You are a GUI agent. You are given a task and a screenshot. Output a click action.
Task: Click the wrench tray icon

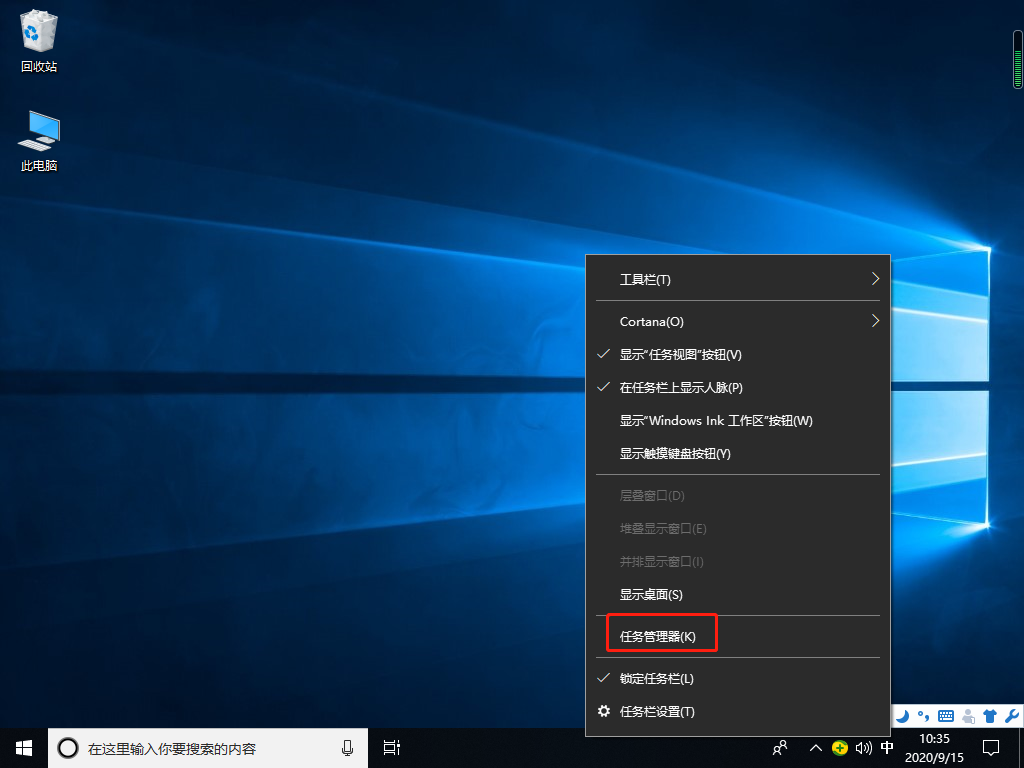point(1013,716)
